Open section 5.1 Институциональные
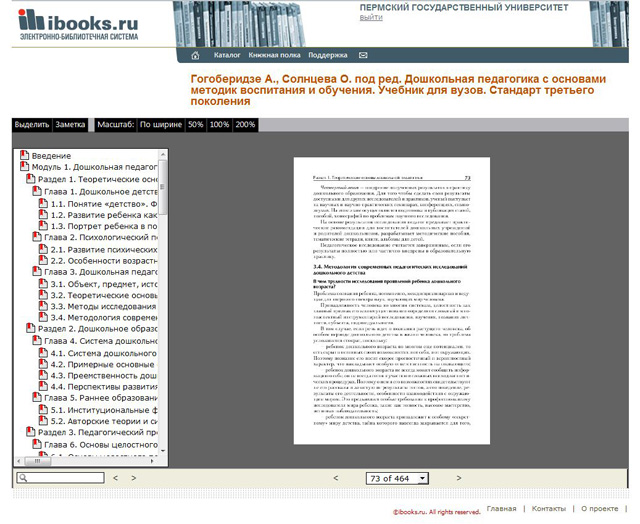Screen dimensions: 640x524 pos(104,410)
